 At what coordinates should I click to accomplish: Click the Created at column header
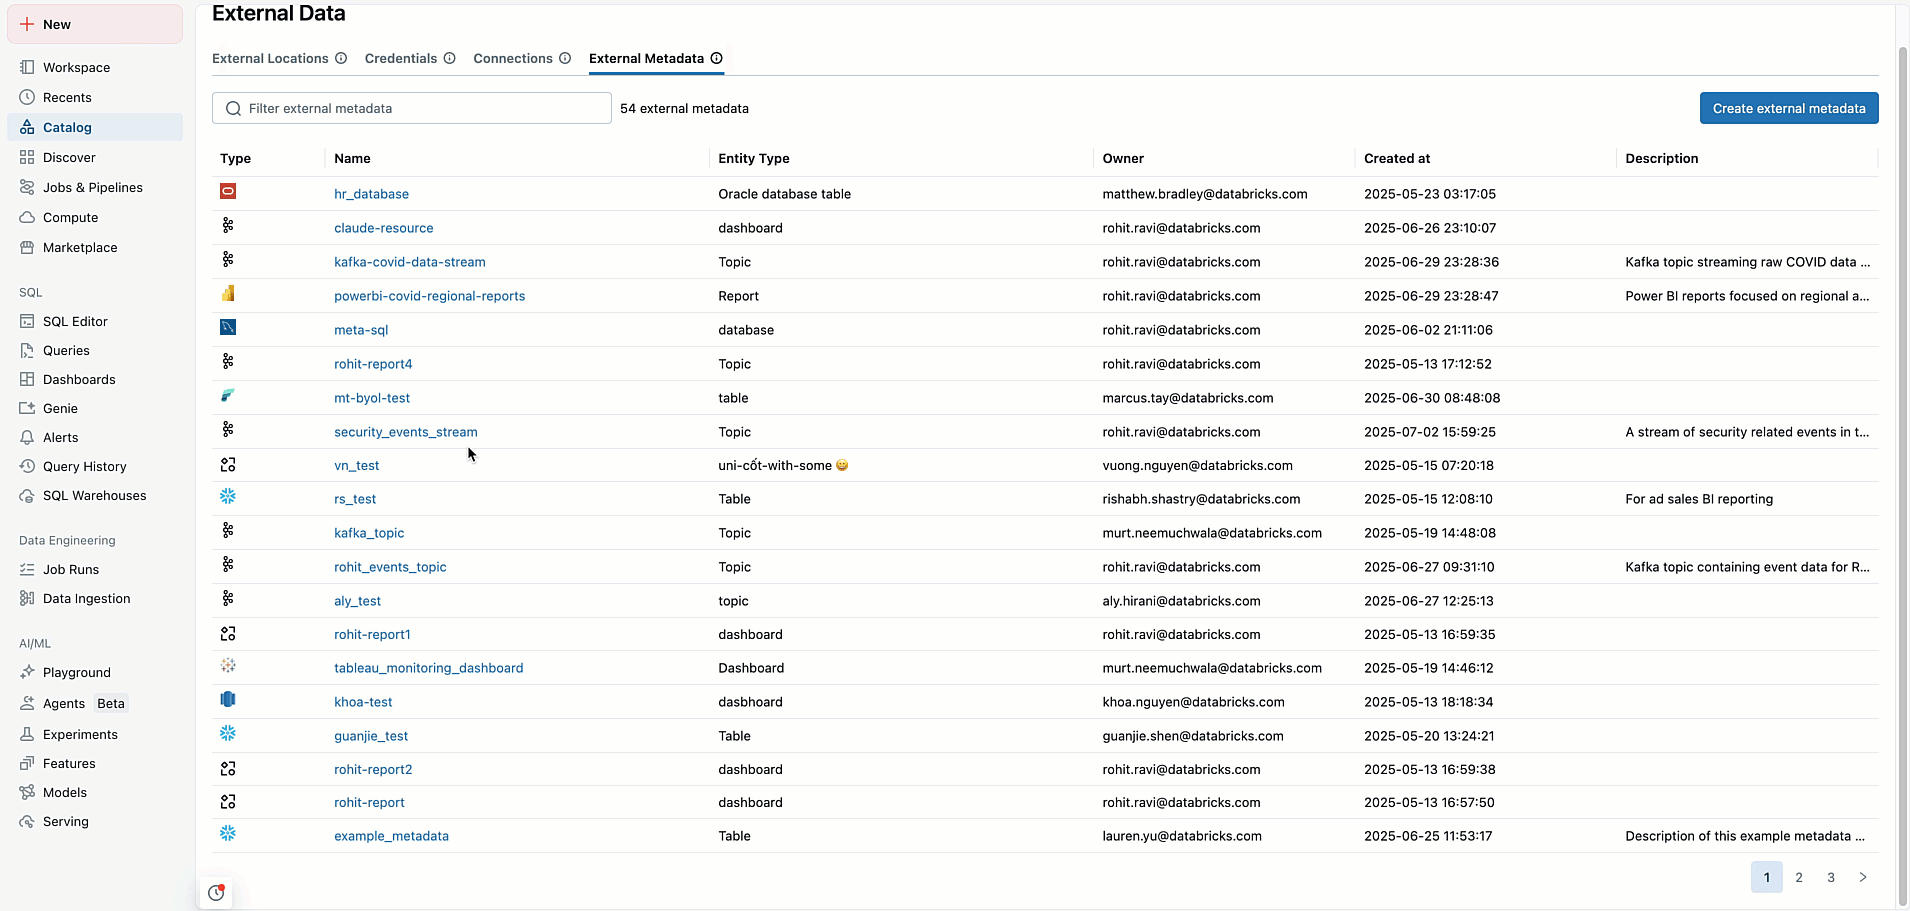click(1397, 158)
